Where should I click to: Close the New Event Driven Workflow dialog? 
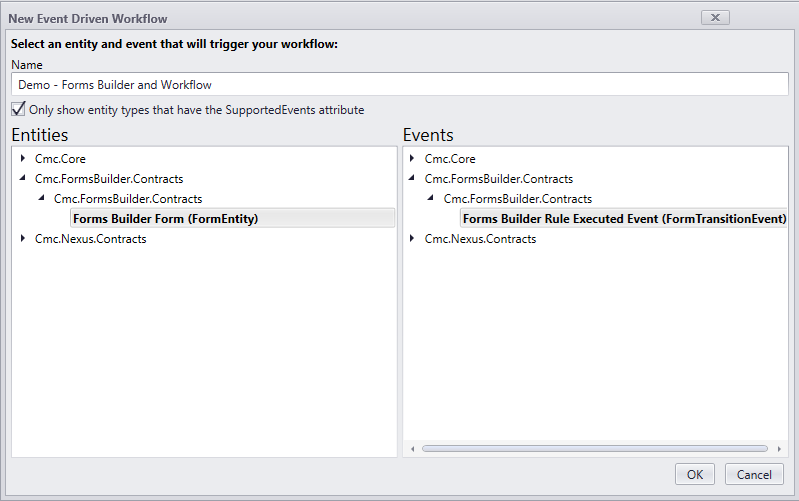pyautogui.click(x=715, y=17)
